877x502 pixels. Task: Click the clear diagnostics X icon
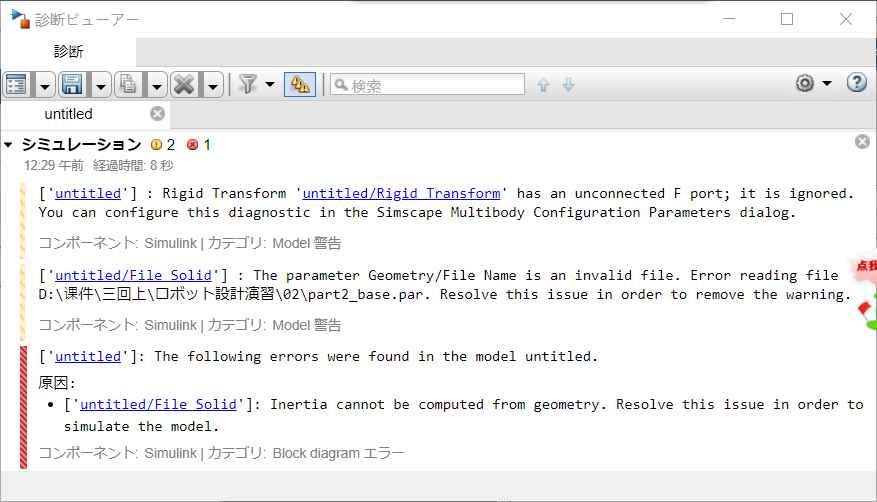click(184, 85)
